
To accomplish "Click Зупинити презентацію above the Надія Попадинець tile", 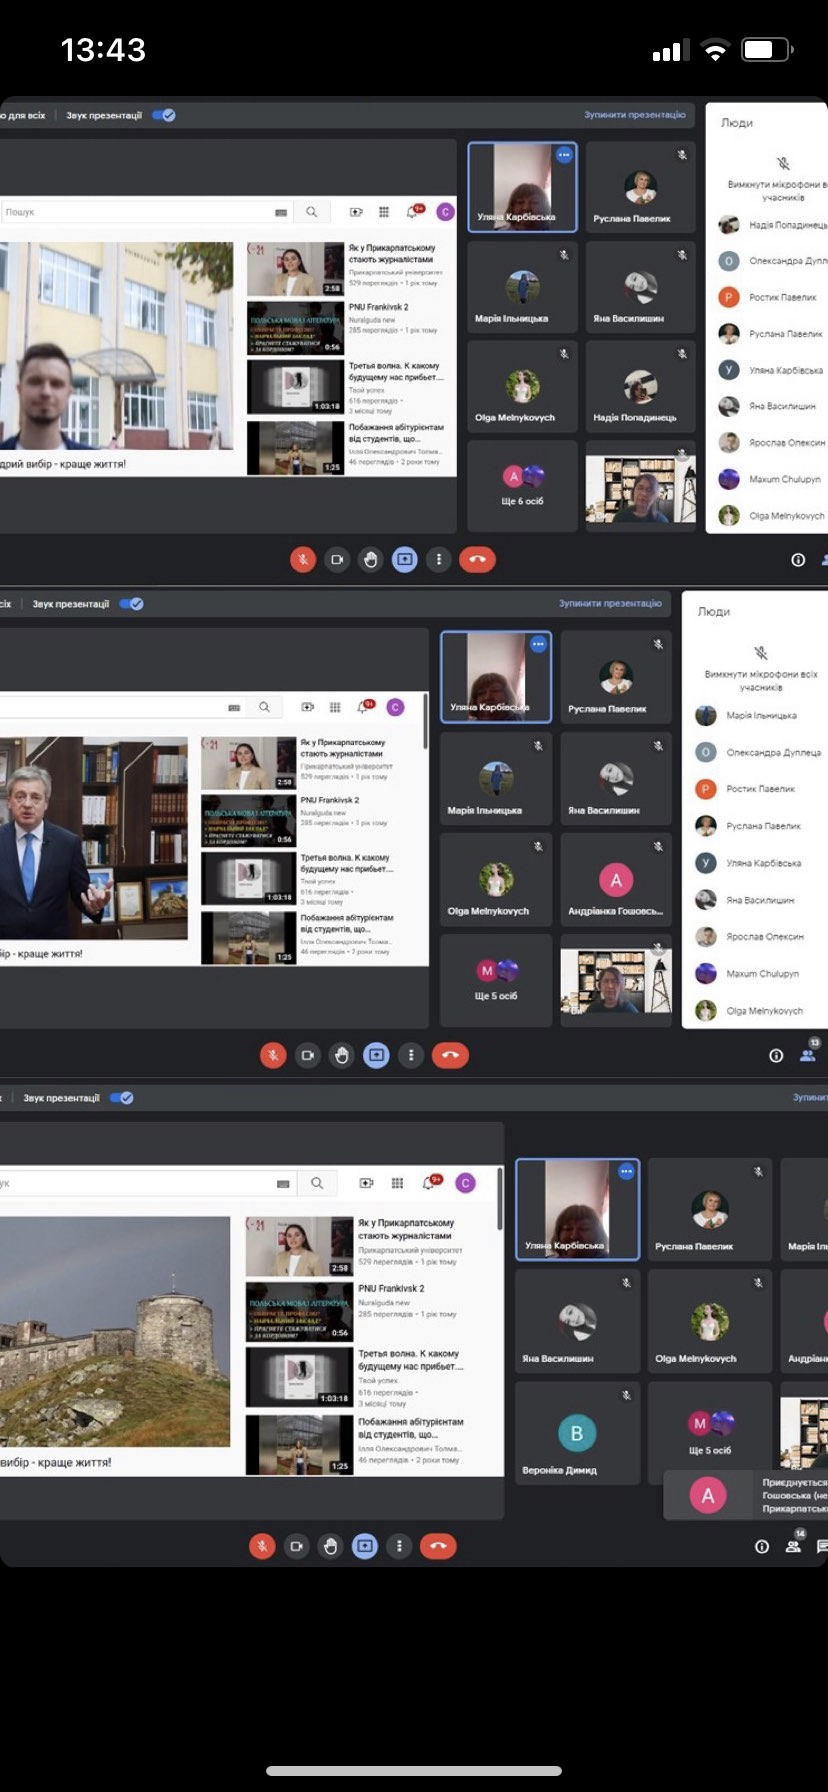I will pyautogui.click(x=635, y=115).
